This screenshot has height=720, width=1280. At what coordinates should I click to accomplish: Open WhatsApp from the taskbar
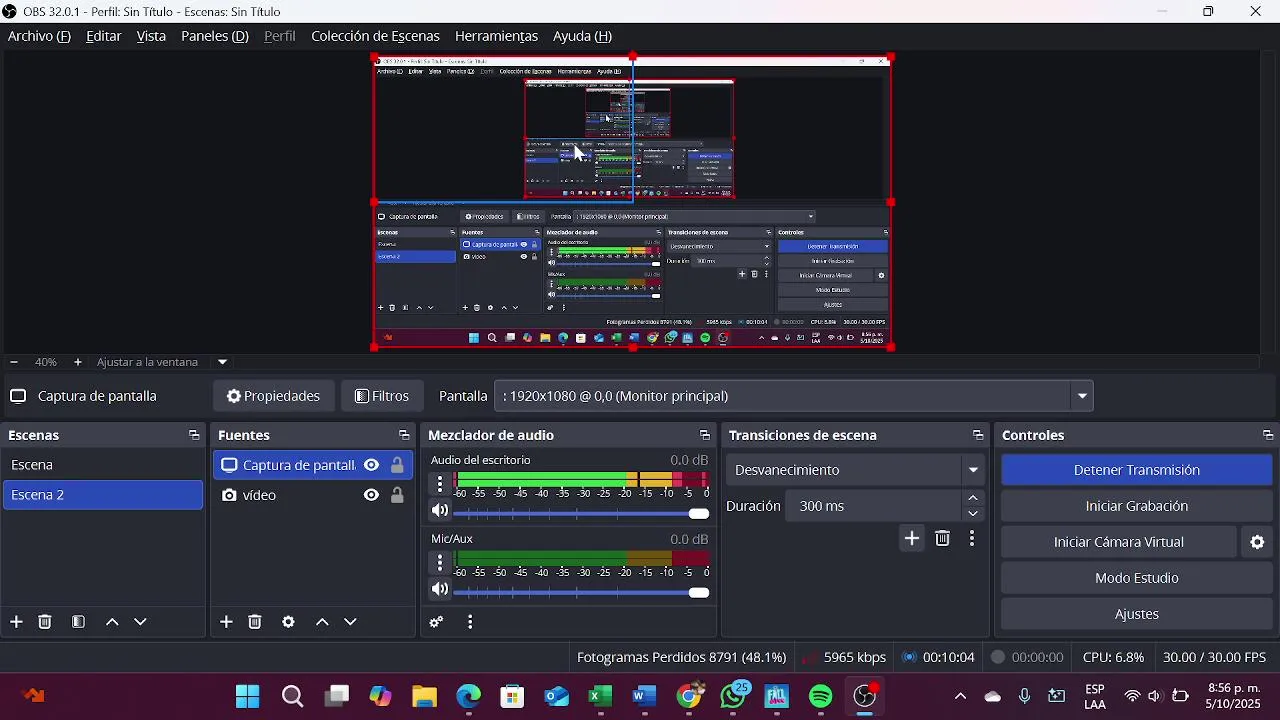point(733,697)
